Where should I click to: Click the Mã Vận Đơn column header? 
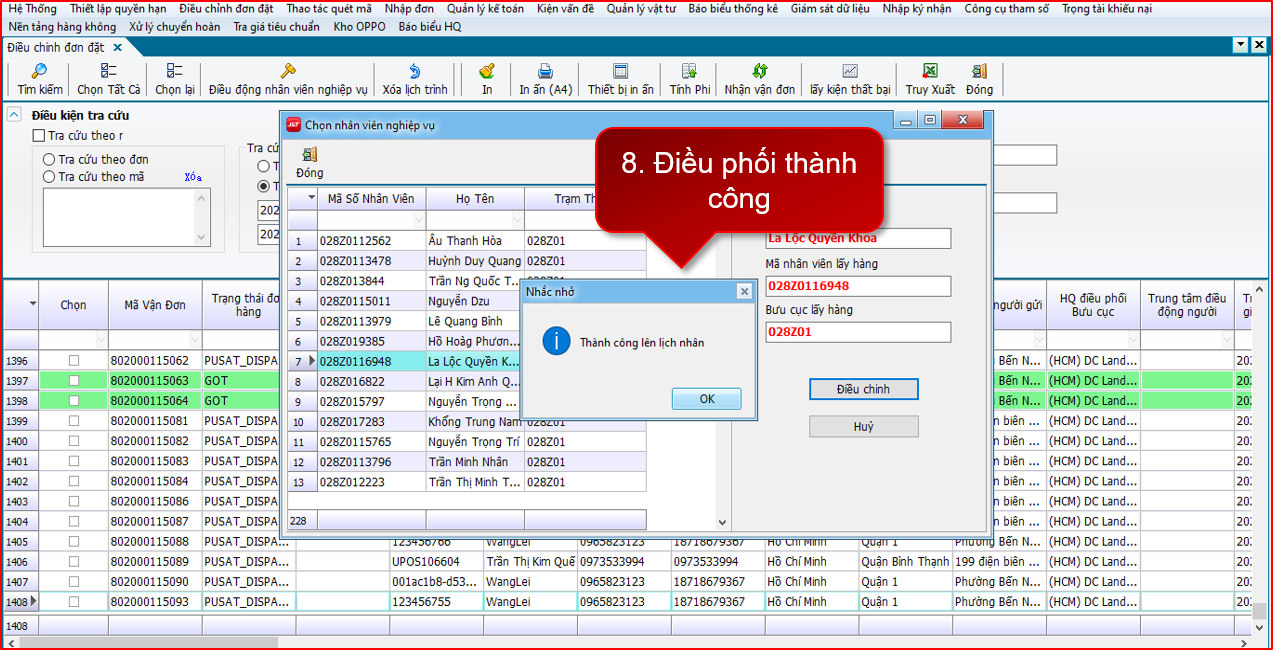(155, 305)
